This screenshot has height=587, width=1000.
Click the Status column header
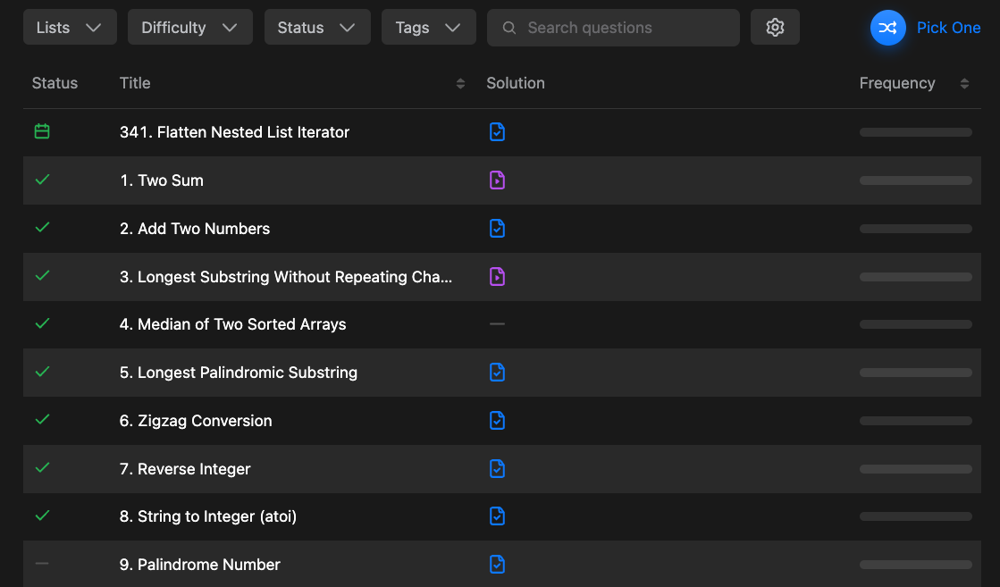click(55, 84)
